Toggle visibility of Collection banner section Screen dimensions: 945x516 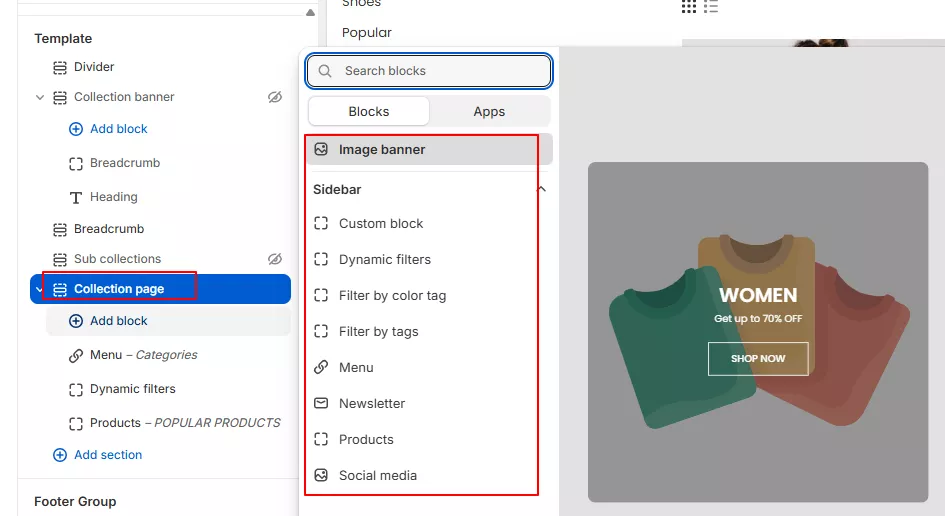tap(275, 97)
